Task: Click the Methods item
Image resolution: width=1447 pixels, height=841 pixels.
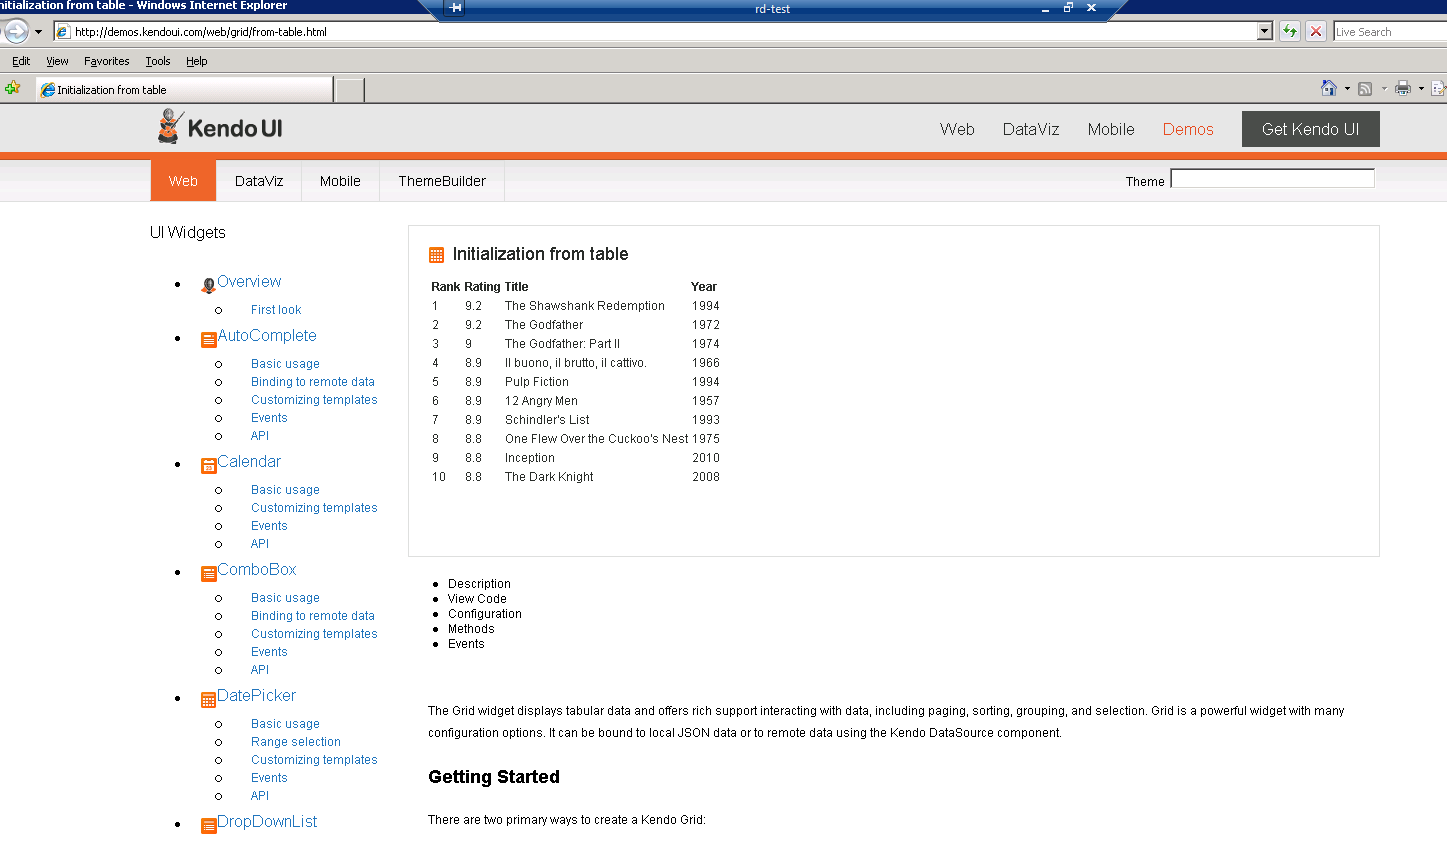Action: (471, 629)
